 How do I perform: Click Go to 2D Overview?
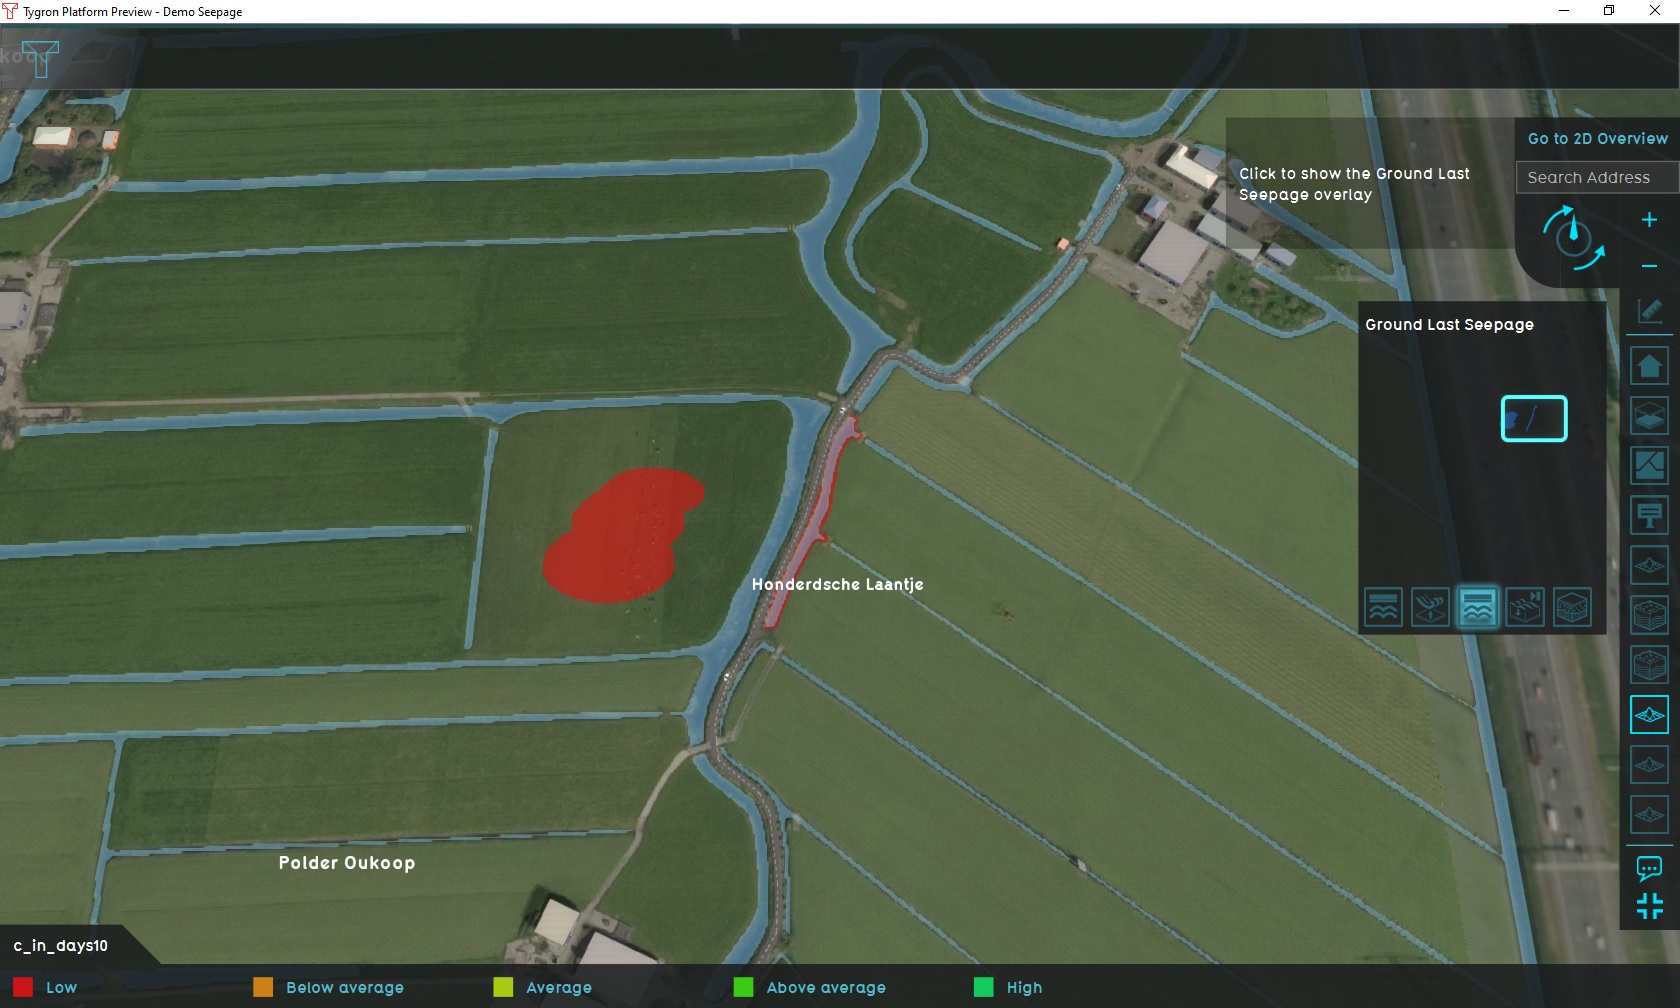coord(1597,139)
